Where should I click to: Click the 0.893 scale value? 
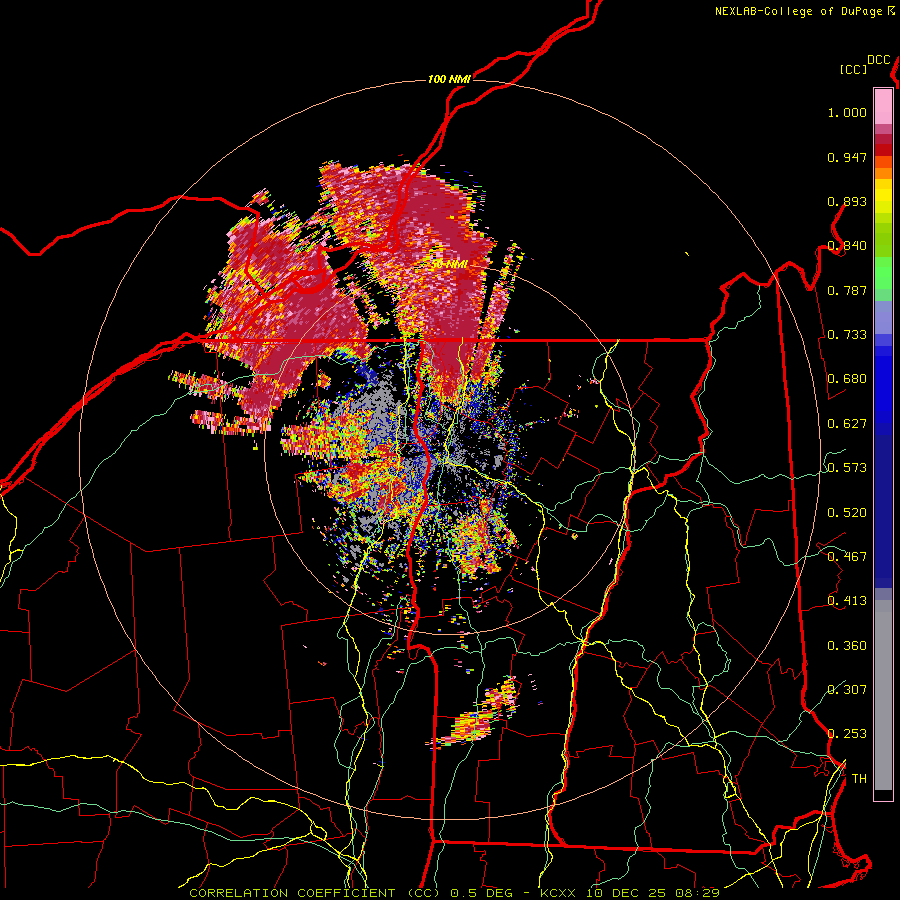[x=847, y=201]
